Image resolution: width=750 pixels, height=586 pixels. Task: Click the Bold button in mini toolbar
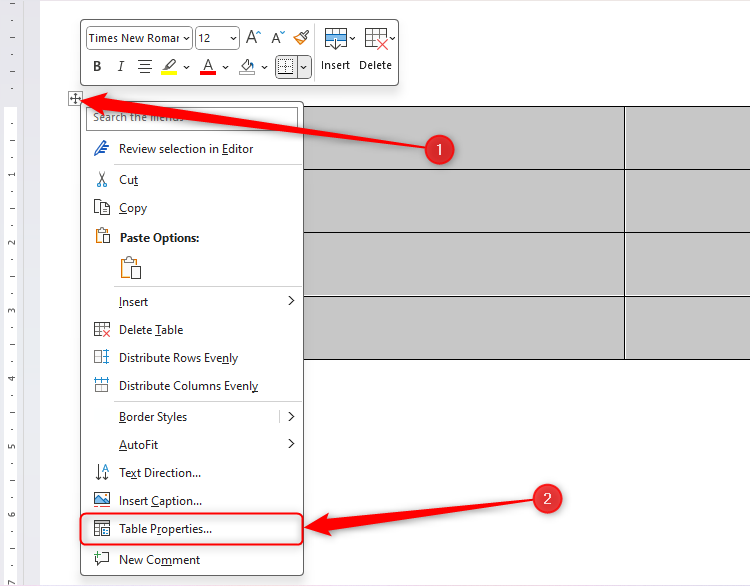[97, 66]
